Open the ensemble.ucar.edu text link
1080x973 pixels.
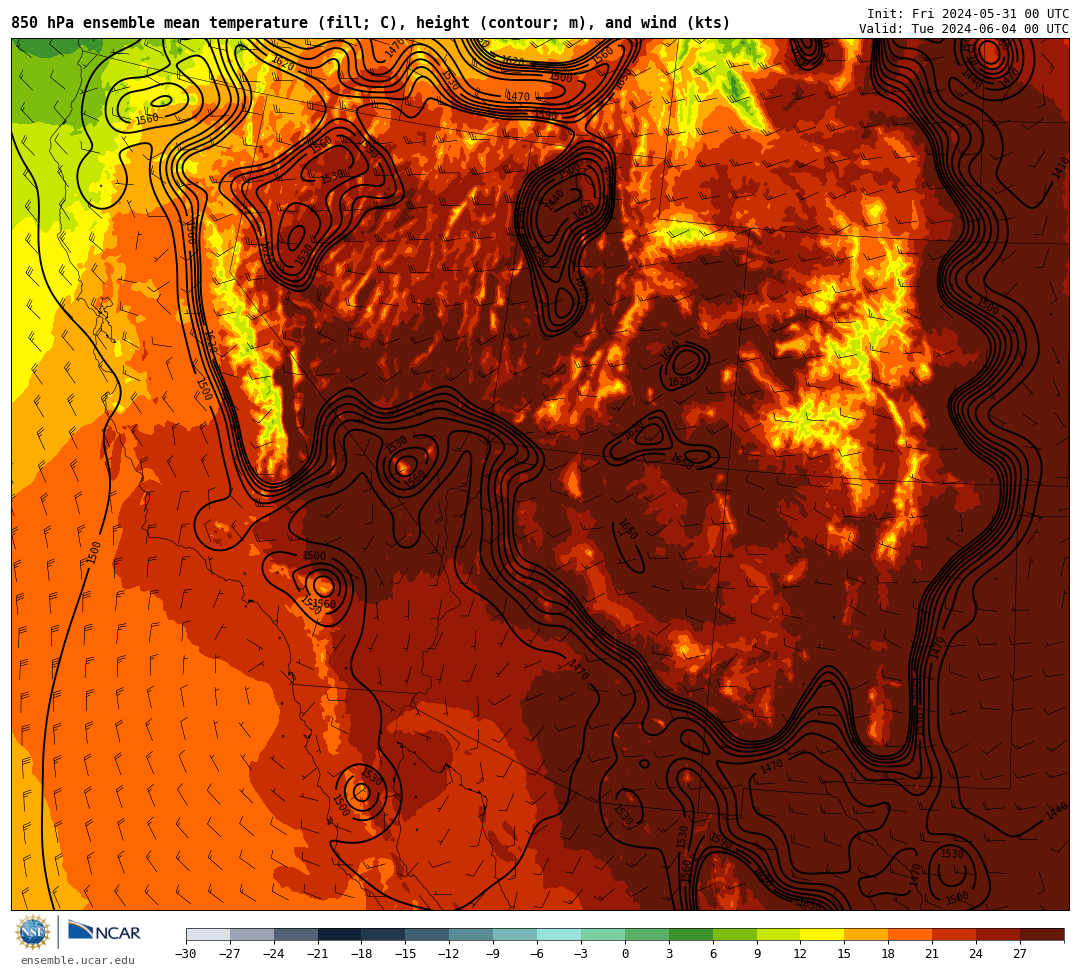78,960
